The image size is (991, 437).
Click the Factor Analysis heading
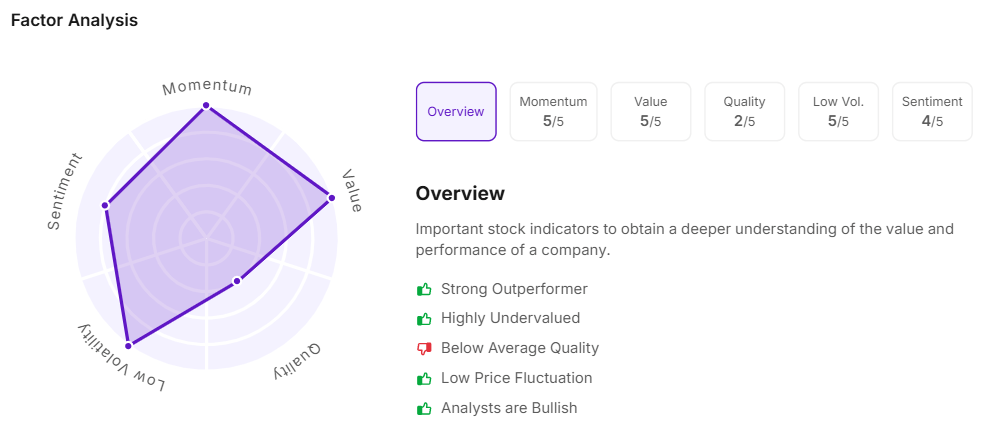[x=74, y=20]
